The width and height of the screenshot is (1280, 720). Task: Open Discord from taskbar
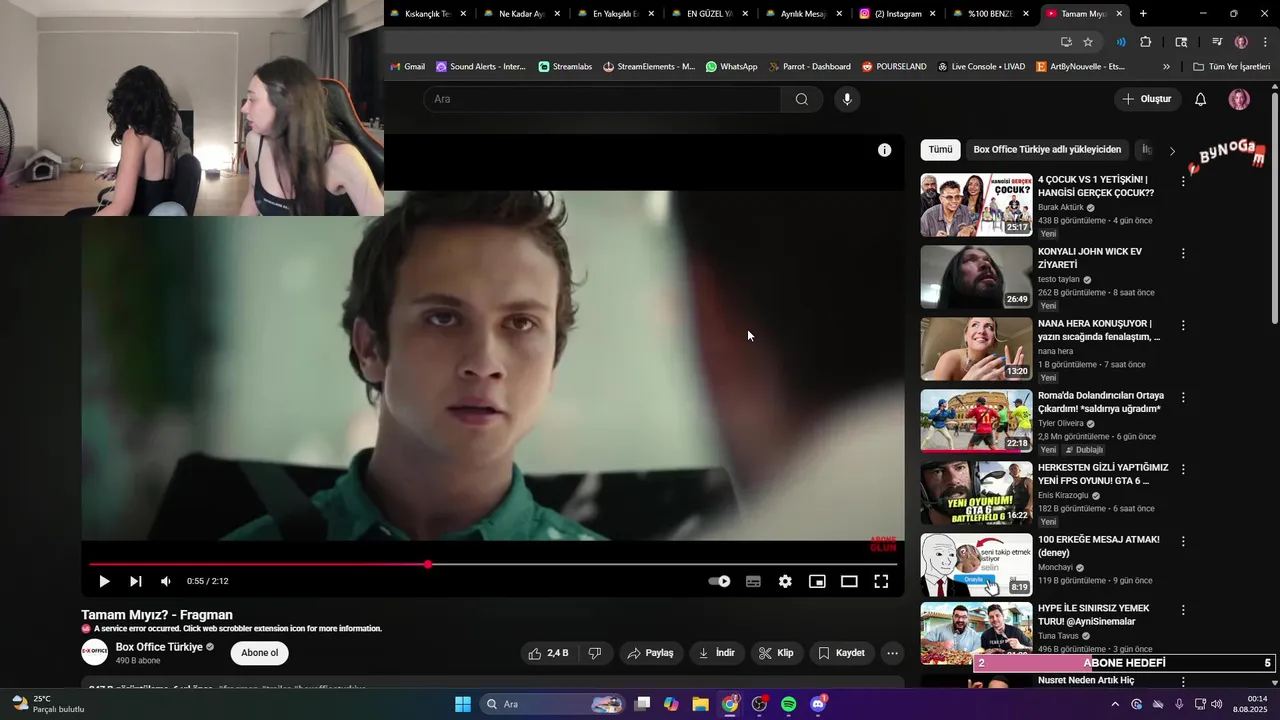pos(818,704)
